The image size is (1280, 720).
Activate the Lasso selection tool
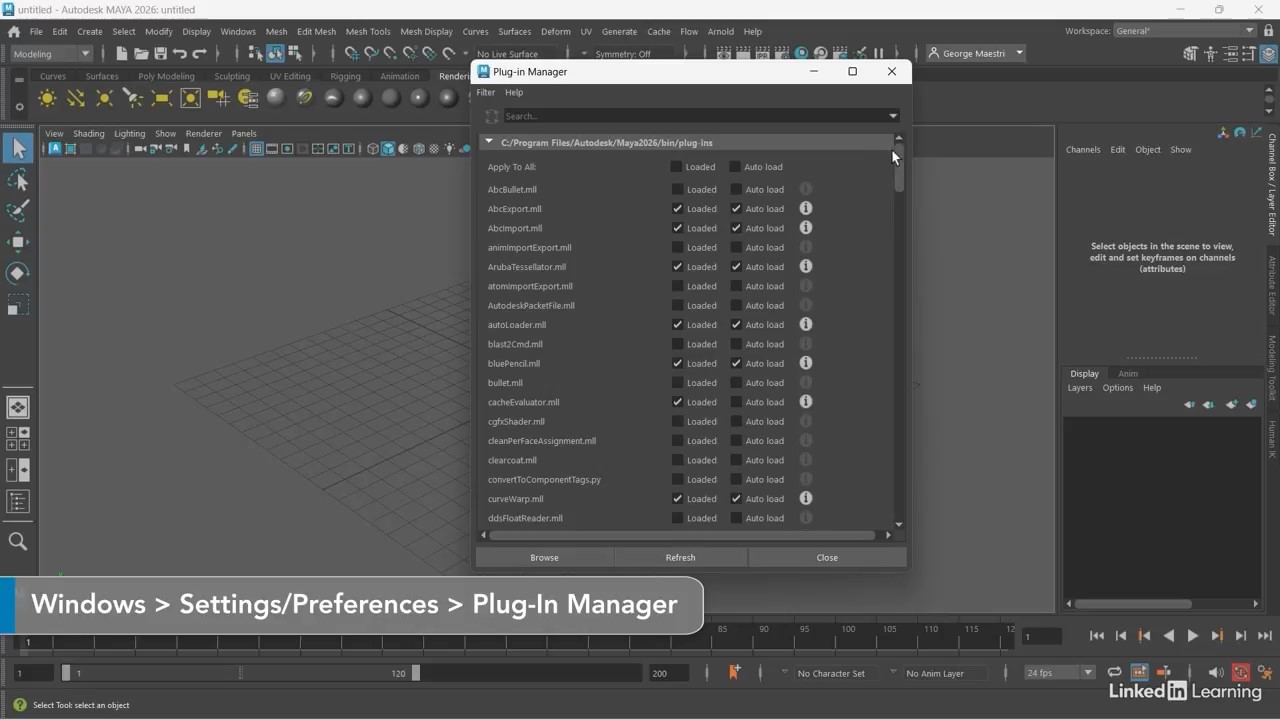click(x=18, y=180)
